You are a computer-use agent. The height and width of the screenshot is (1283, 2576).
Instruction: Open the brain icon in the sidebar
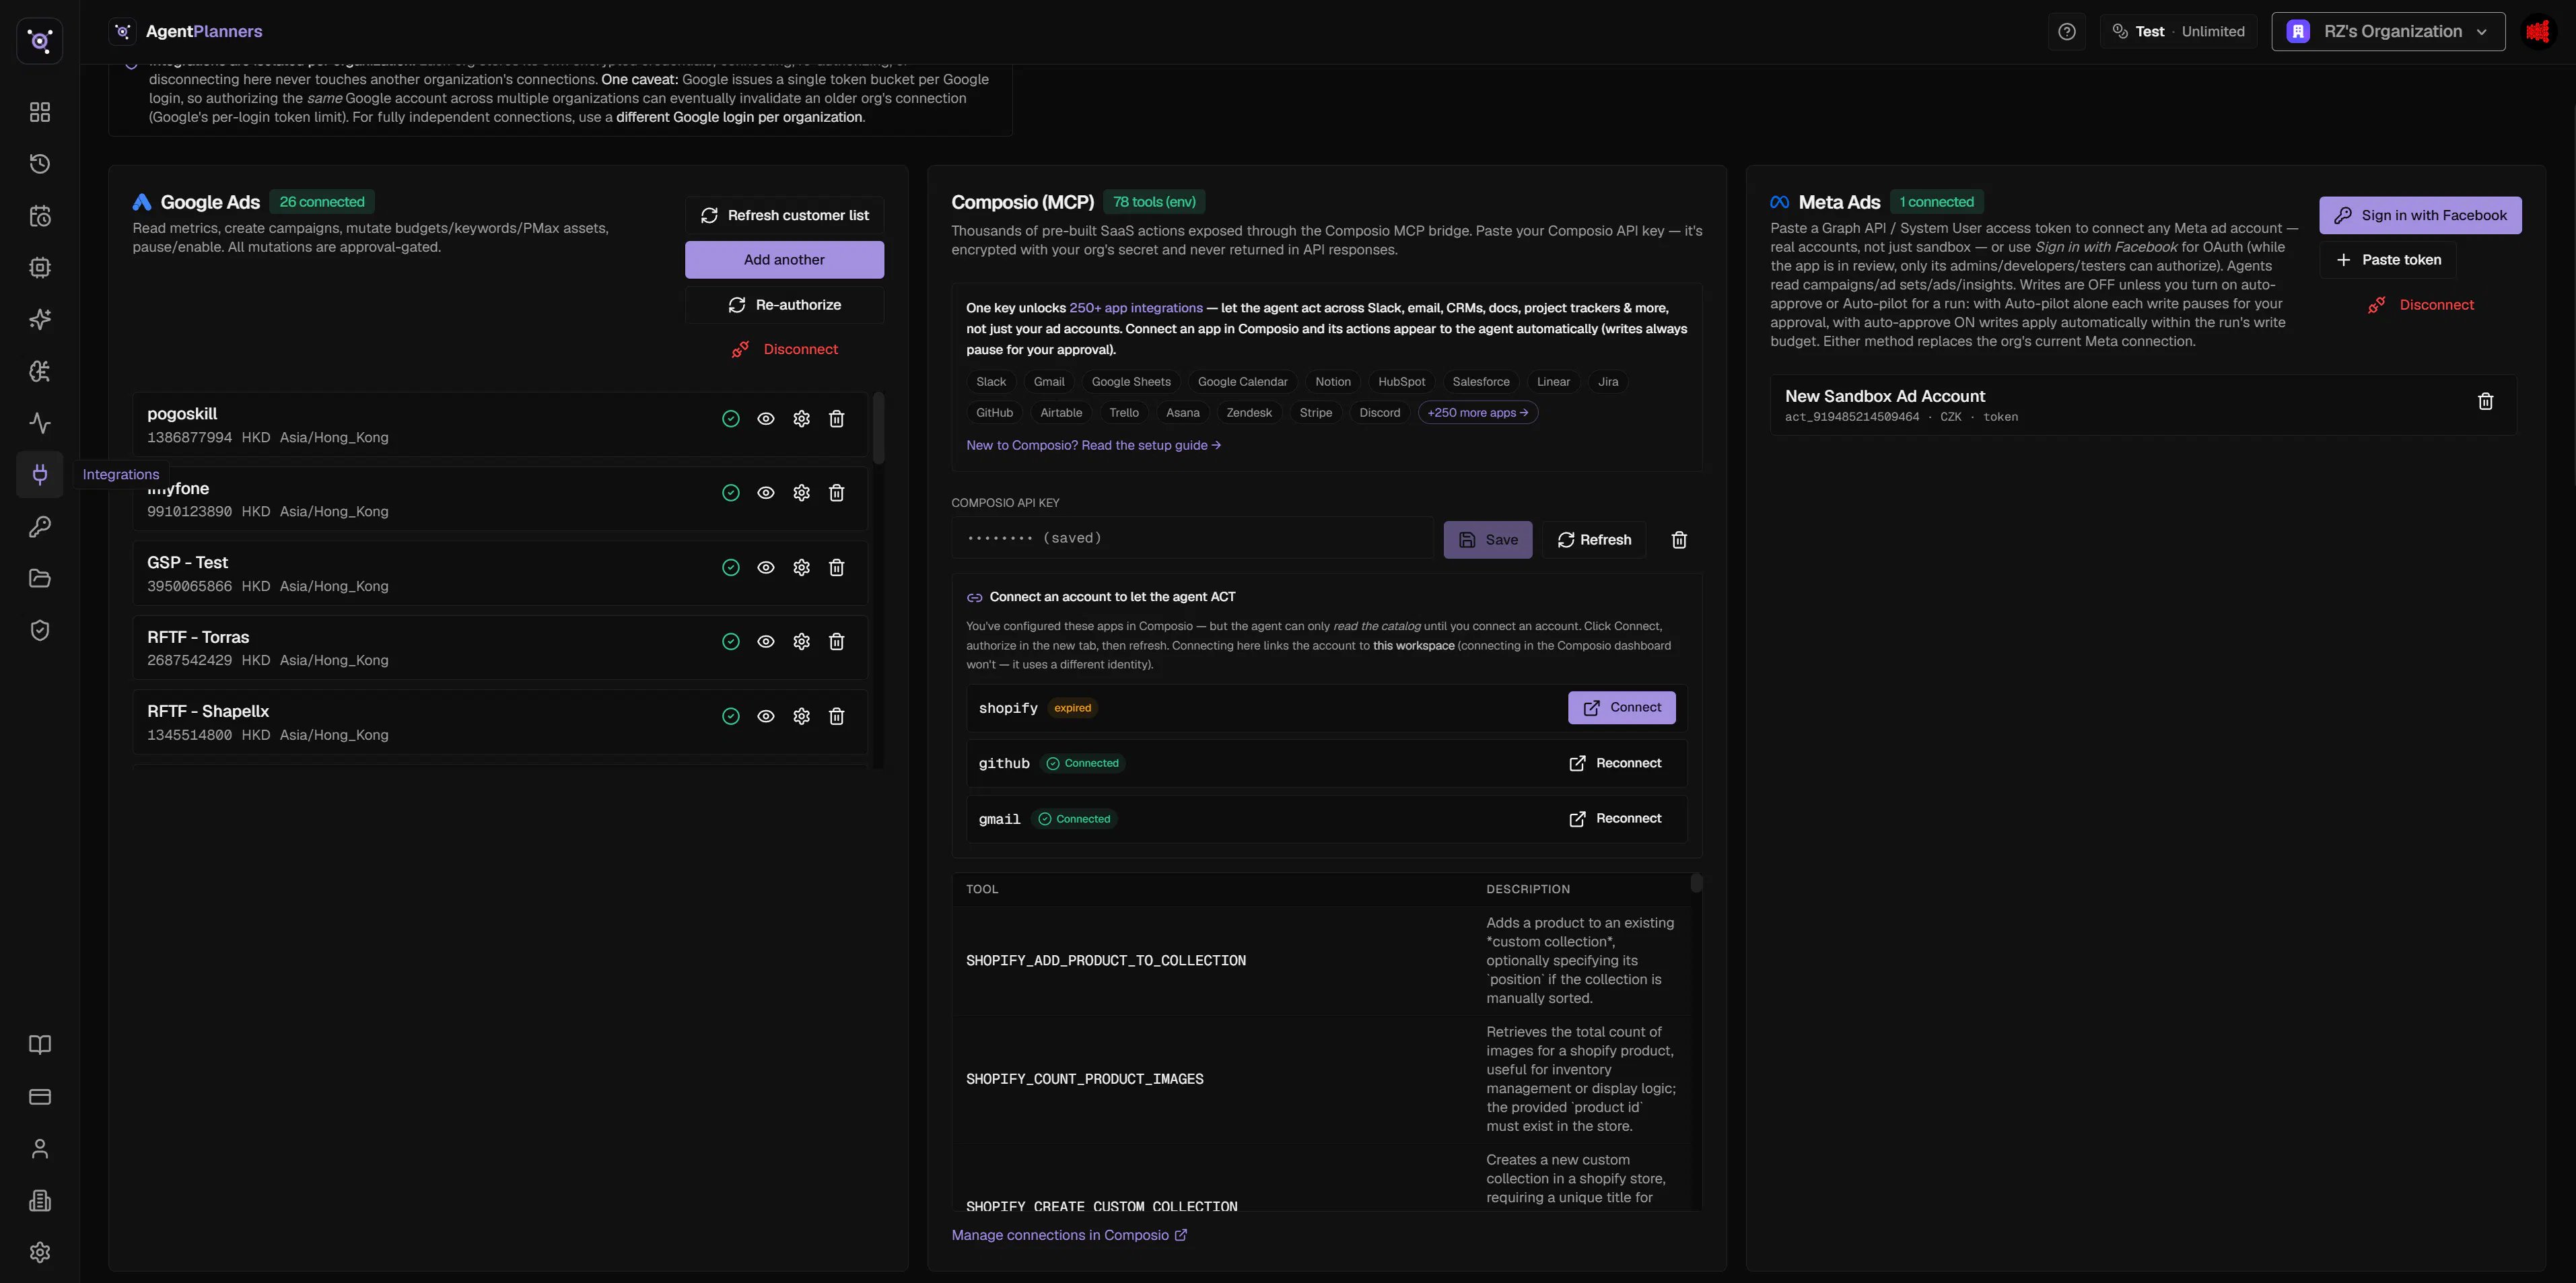coord(40,371)
